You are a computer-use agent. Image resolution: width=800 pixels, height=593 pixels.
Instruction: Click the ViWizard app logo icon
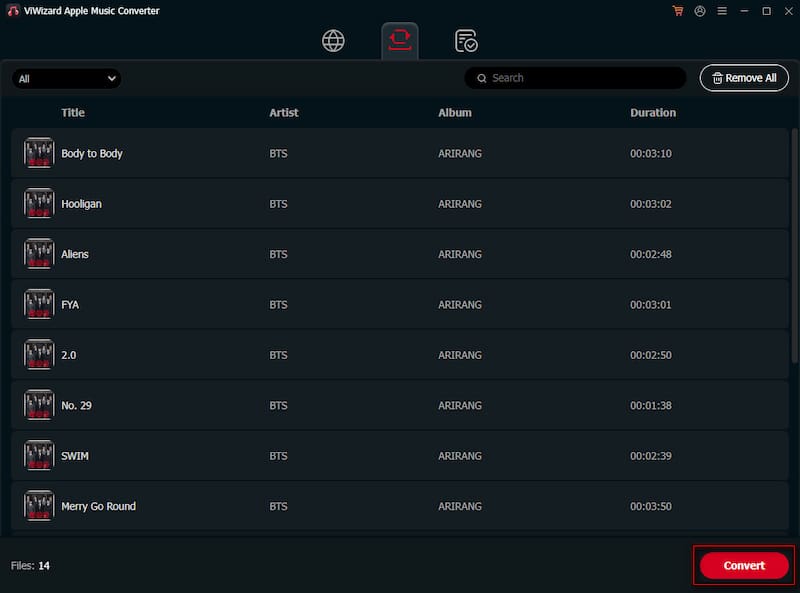pyautogui.click(x=13, y=11)
